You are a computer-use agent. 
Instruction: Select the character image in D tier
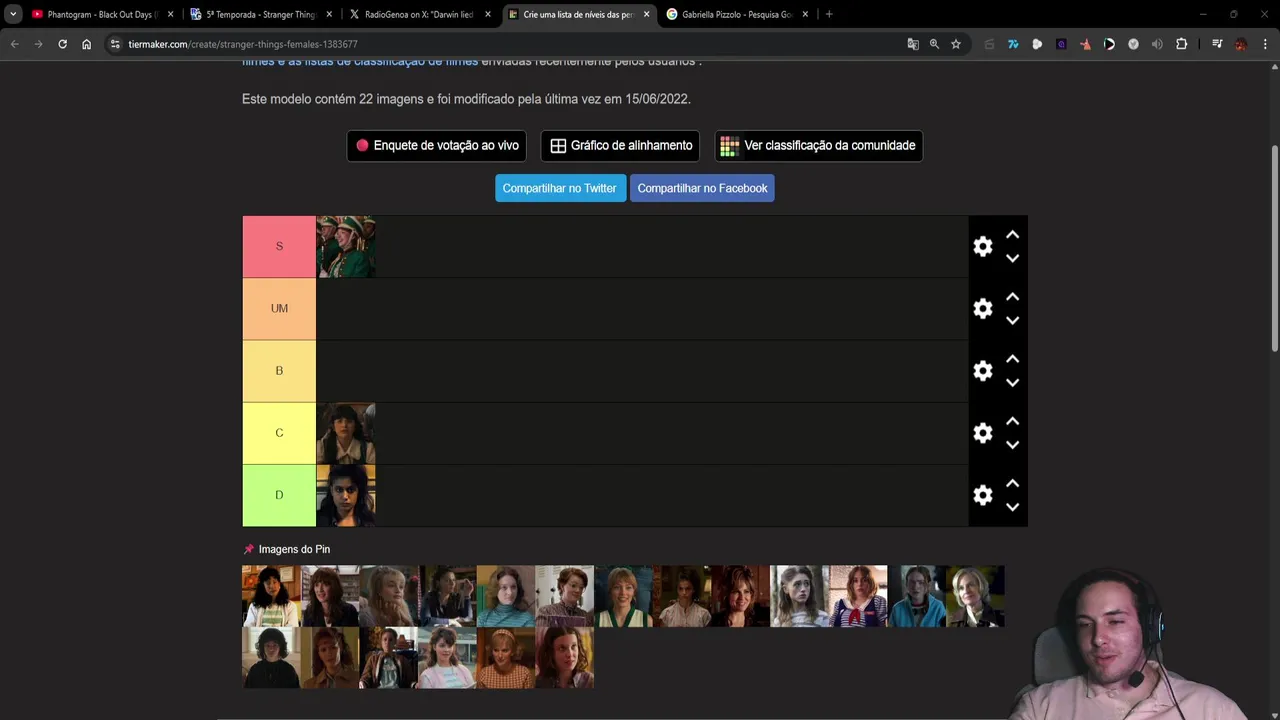click(346, 495)
